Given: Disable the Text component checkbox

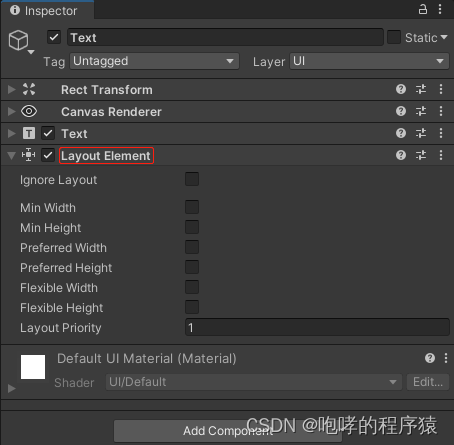Looking at the screenshot, I should 48,133.
